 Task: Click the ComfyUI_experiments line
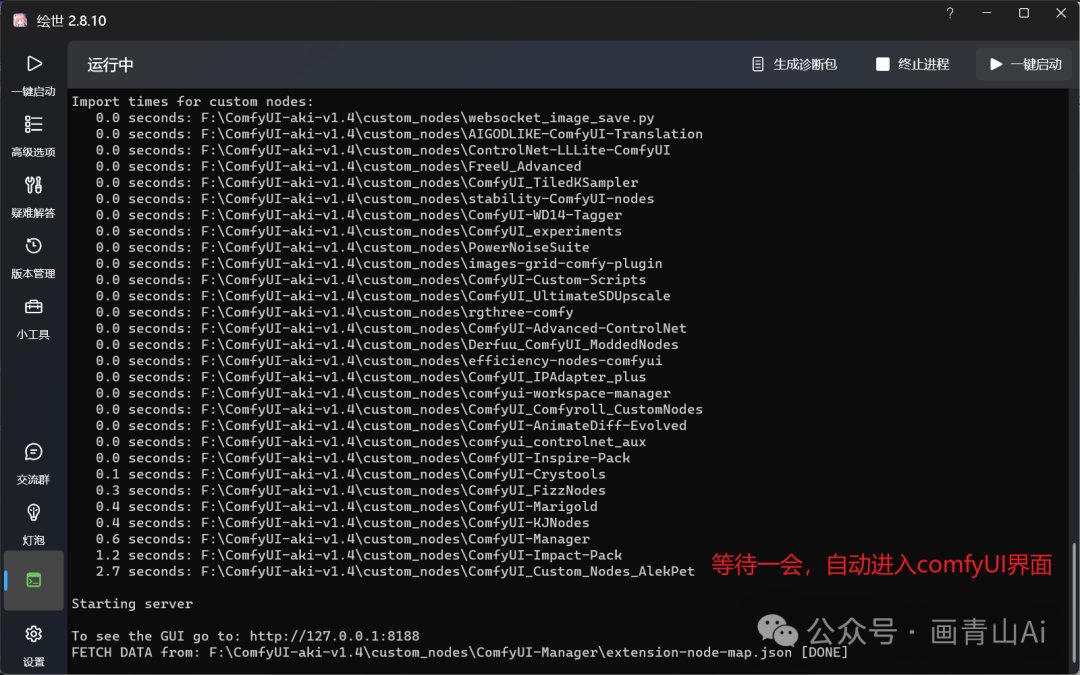[x=358, y=231]
